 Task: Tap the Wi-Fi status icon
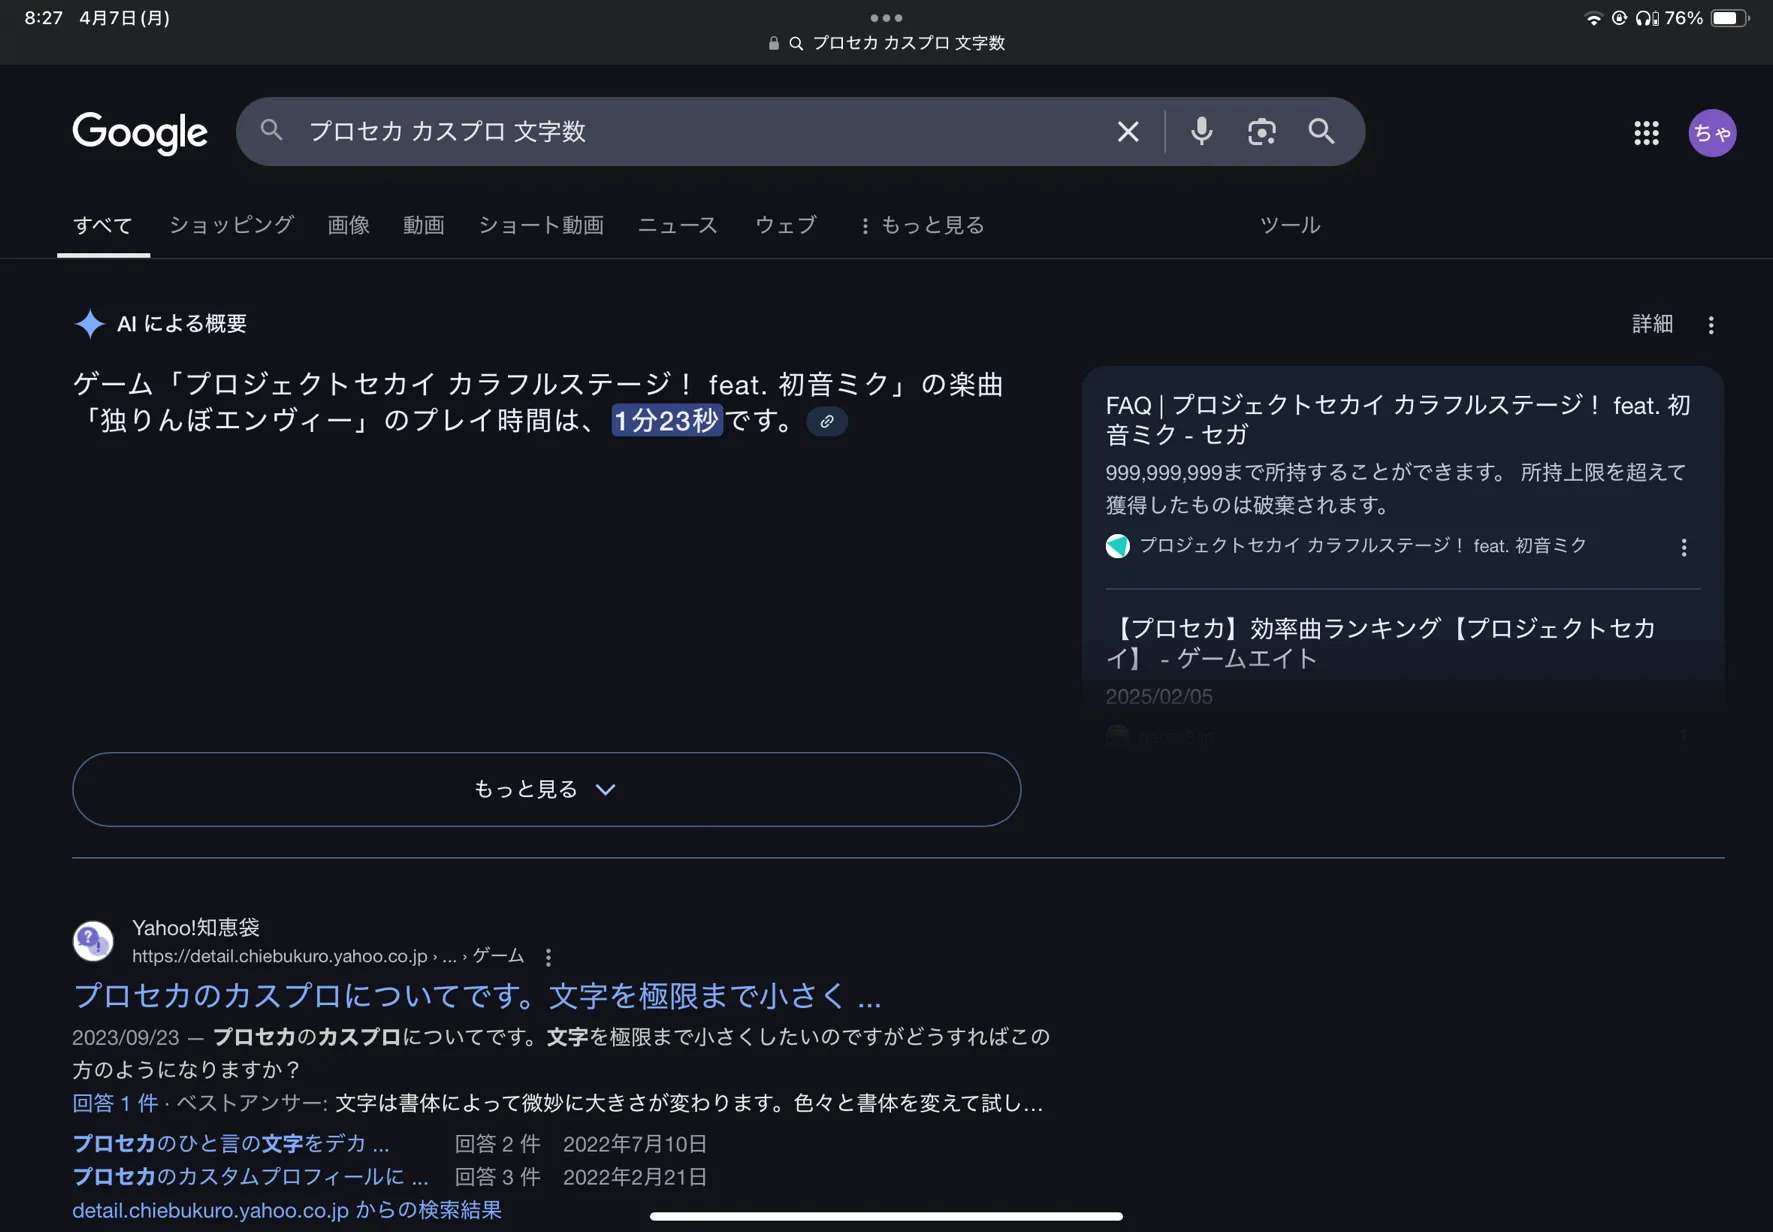1593,18
